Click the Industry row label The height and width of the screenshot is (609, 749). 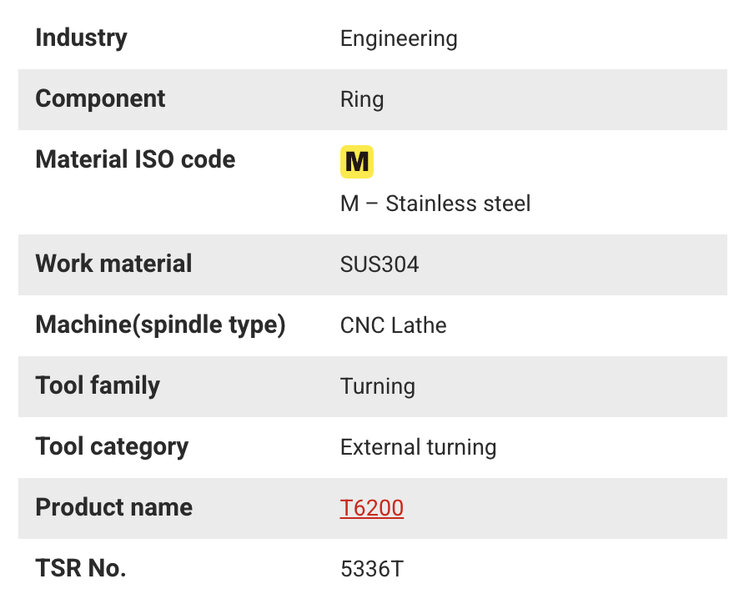coord(81,38)
